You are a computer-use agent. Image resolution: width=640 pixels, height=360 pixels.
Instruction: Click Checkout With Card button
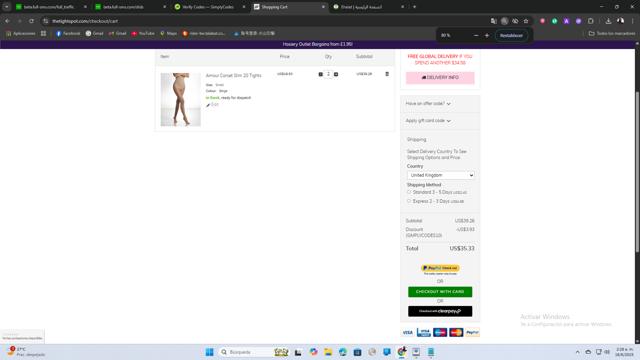(440, 291)
